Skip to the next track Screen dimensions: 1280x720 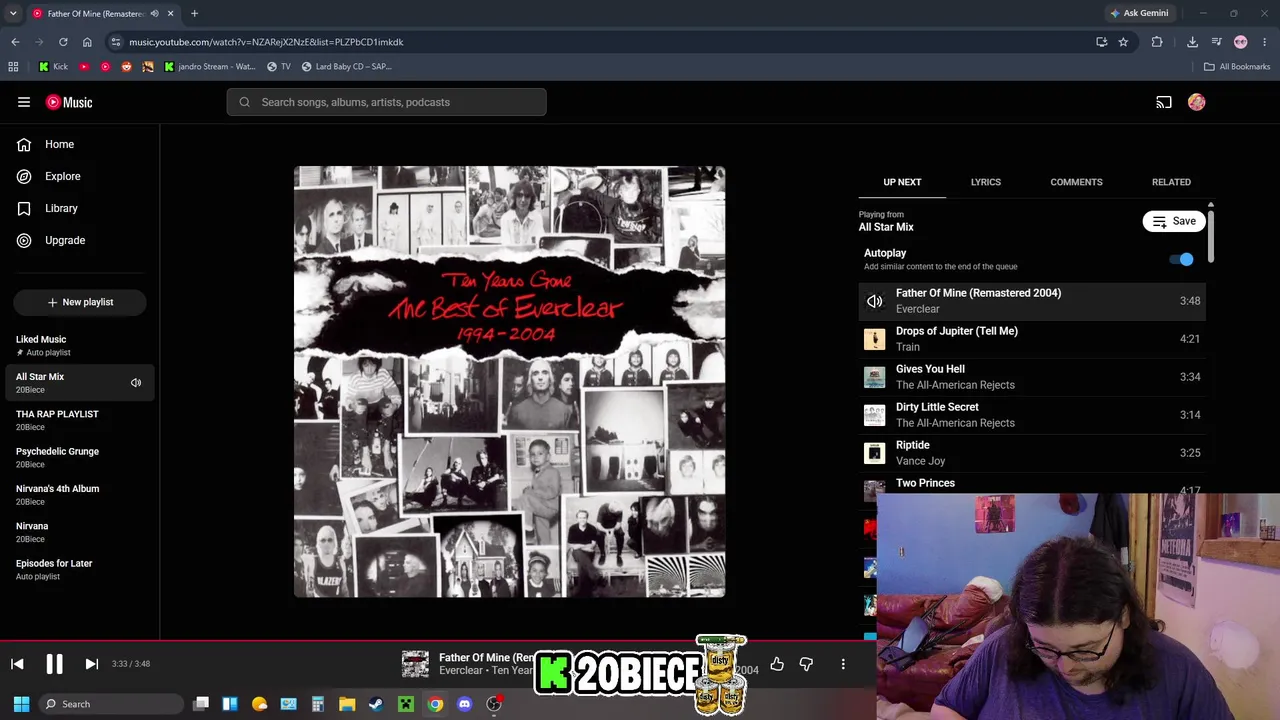coord(91,664)
